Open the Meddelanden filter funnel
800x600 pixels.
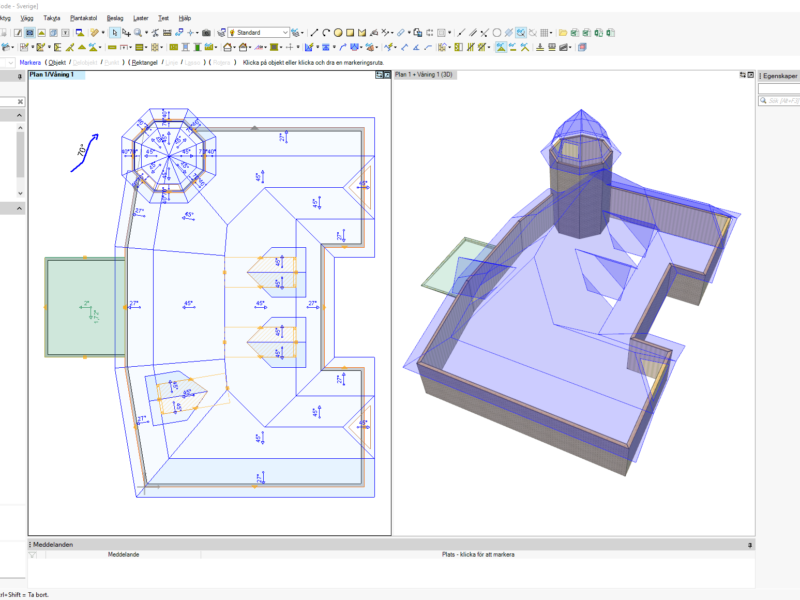[33, 555]
